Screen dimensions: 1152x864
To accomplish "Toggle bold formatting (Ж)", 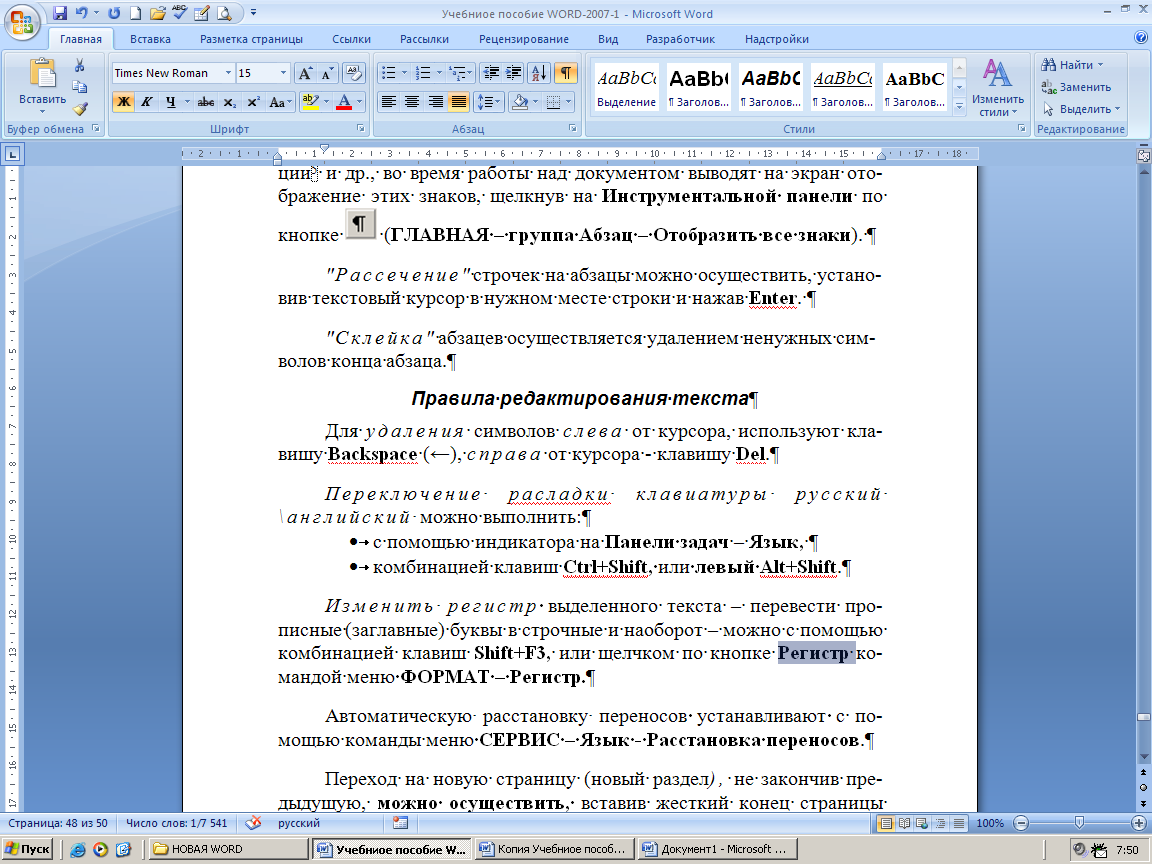I will point(123,102).
